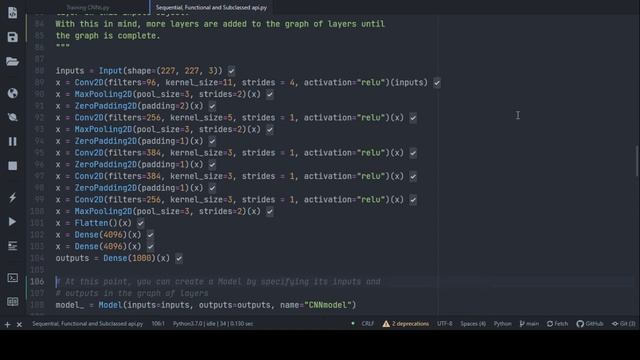Viewport: 640px width, 360px height.
Task: Click the play triangle run icon
Action: click(12, 222)
